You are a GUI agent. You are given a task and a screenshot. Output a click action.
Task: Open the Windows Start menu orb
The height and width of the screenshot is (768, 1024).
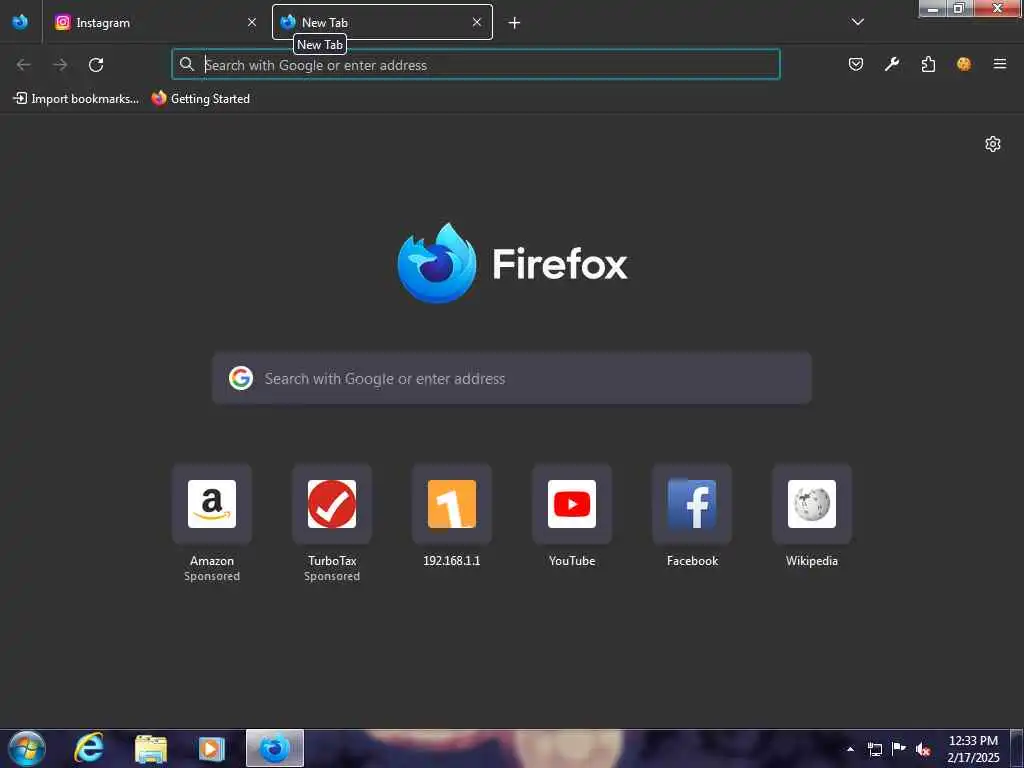27,748
